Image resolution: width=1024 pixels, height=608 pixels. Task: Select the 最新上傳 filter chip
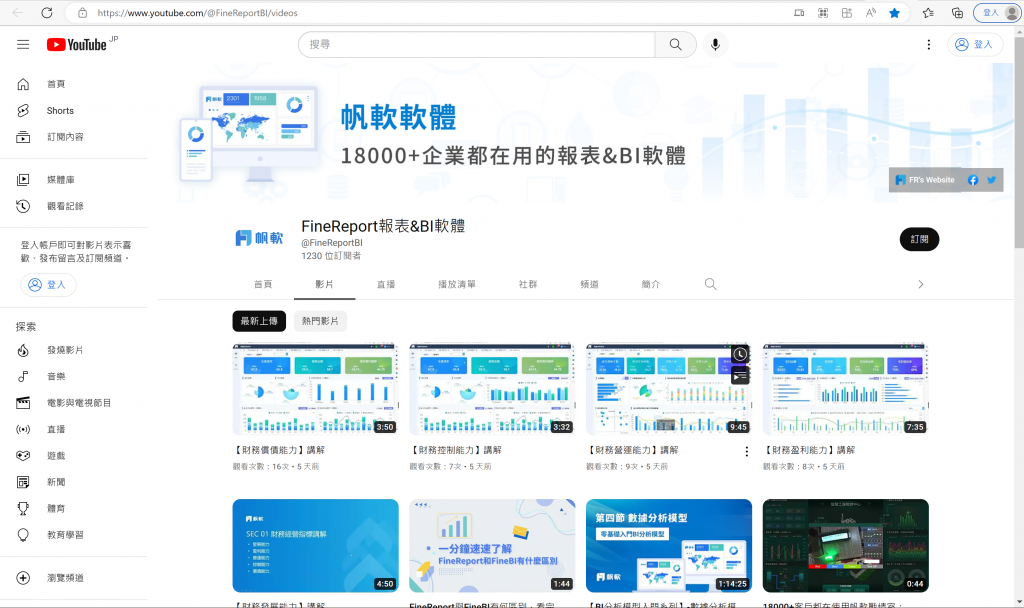click(259, 321)
